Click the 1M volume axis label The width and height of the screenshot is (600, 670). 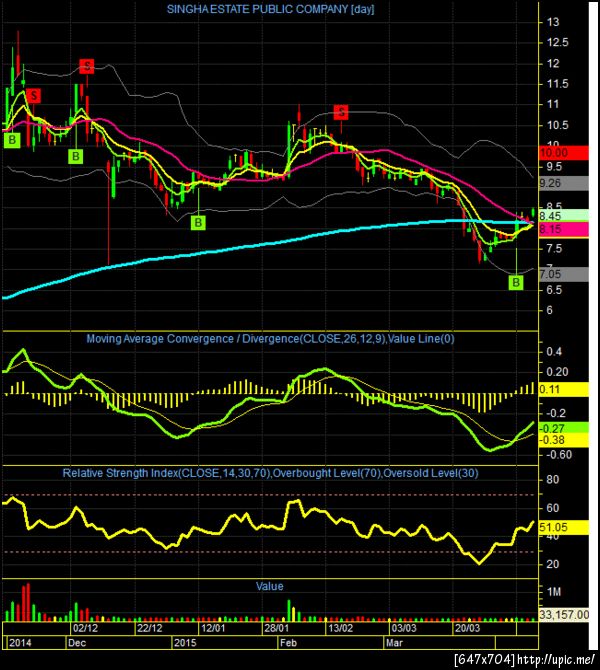pyautogui.click(x=554, y=592)
